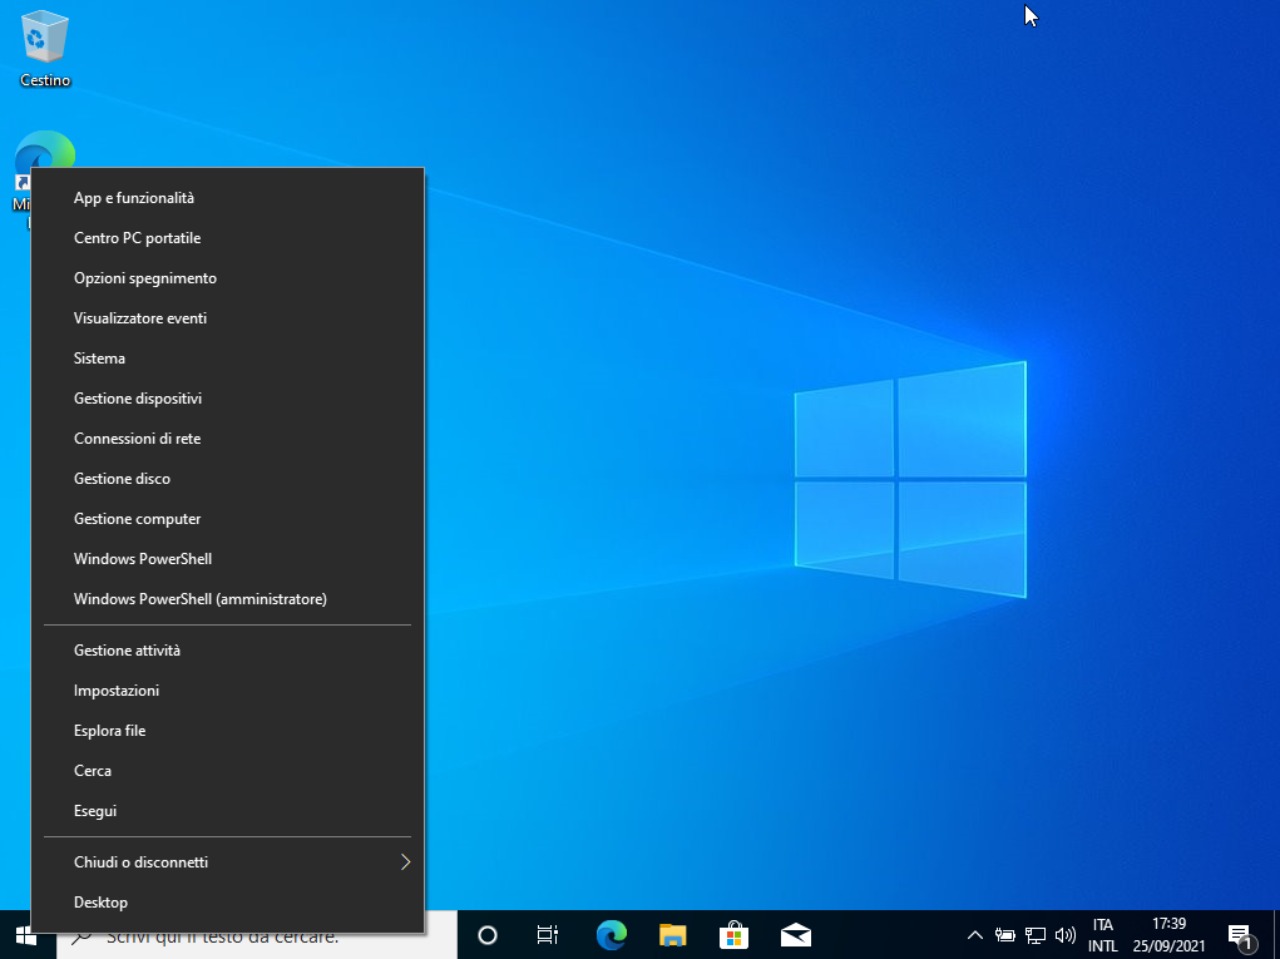Open the notification center icon
The image size is (1280, 959).
click(1241, 937)
